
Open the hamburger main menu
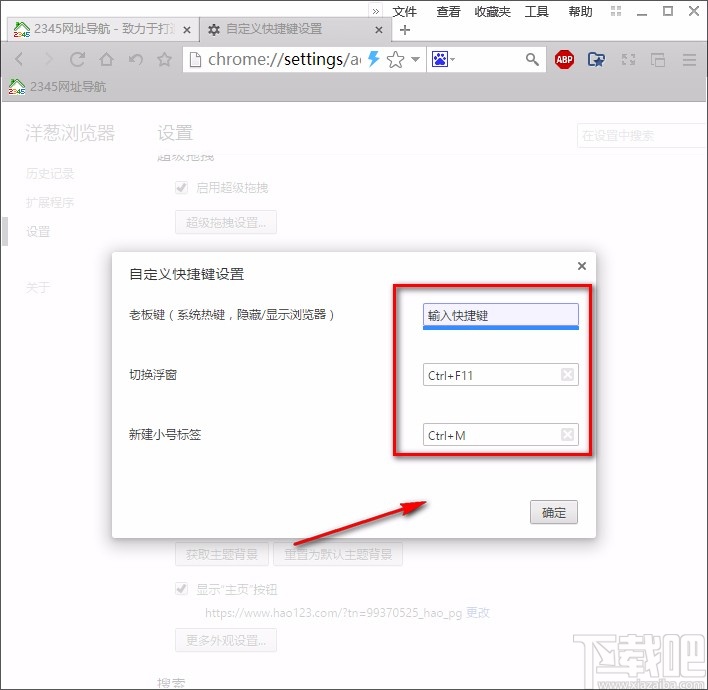(689, 59)
